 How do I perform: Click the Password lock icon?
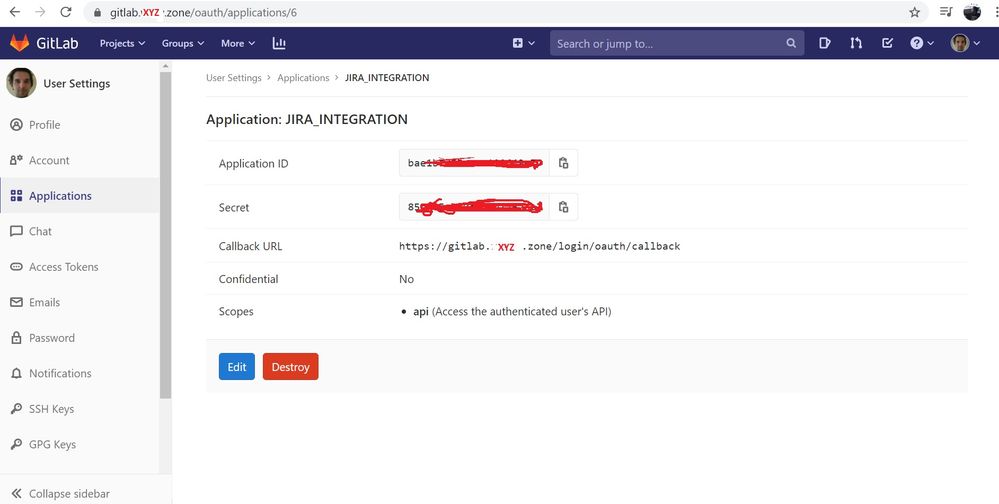coord(17,338)
